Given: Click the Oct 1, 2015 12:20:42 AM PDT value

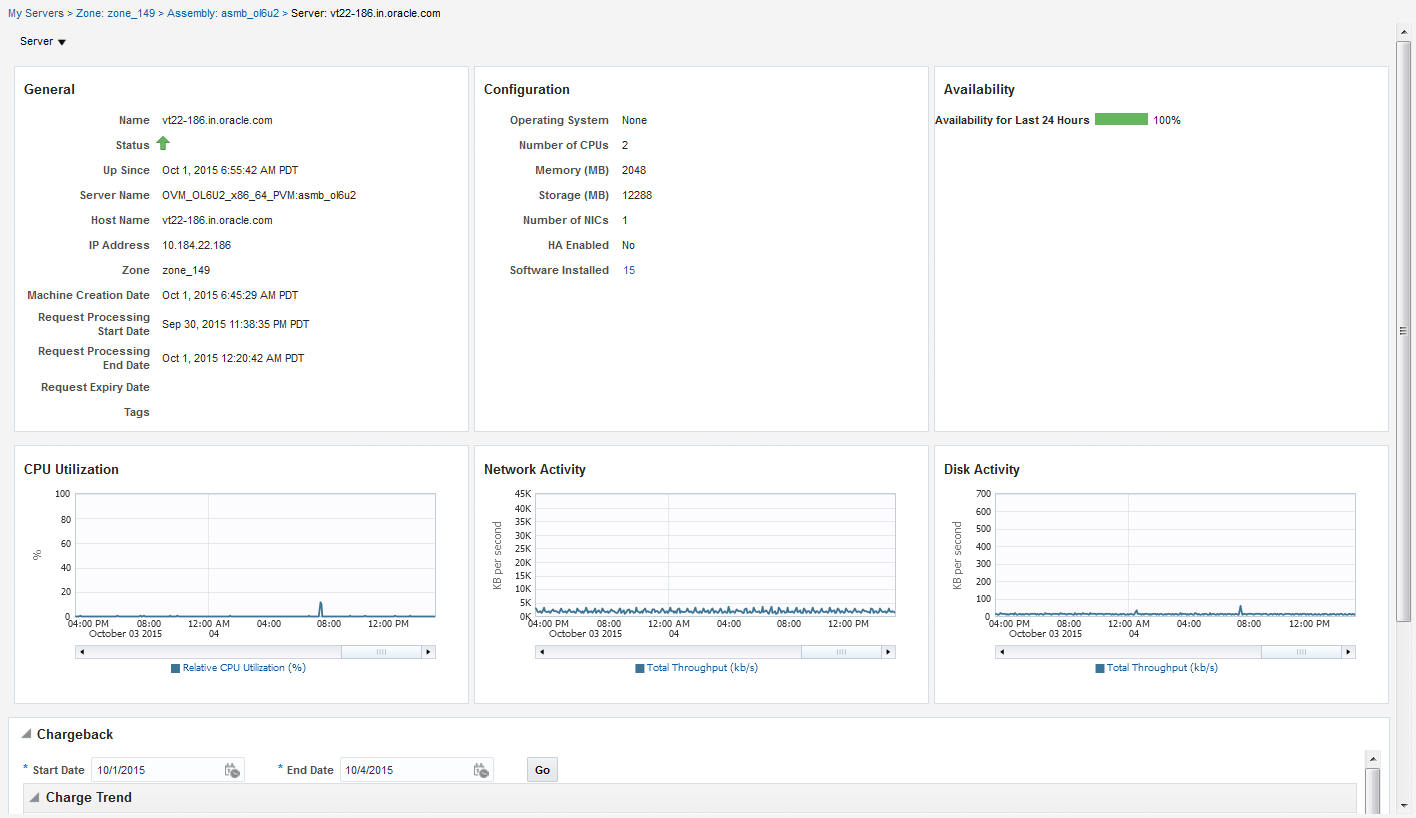Looking at the screenshot, I should pyautogui.click(x=233, y=358).
